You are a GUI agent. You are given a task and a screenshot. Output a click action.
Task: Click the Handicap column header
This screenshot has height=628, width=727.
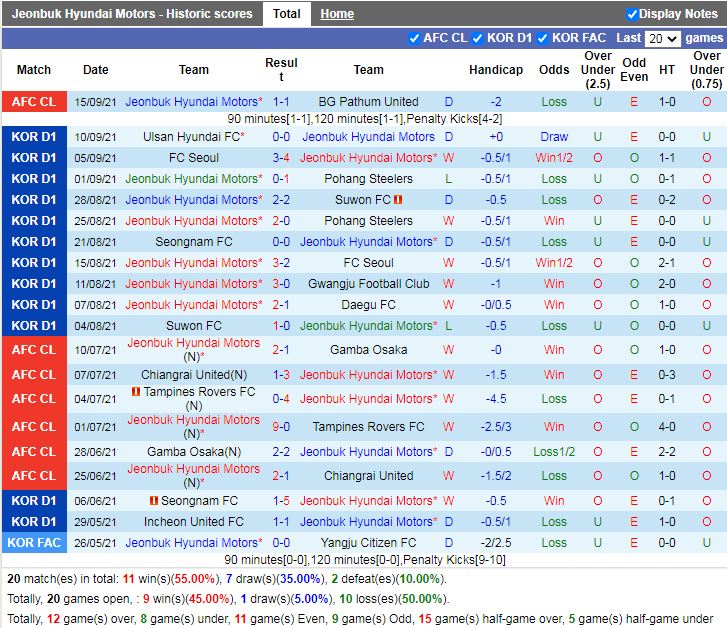coord(495,70)
